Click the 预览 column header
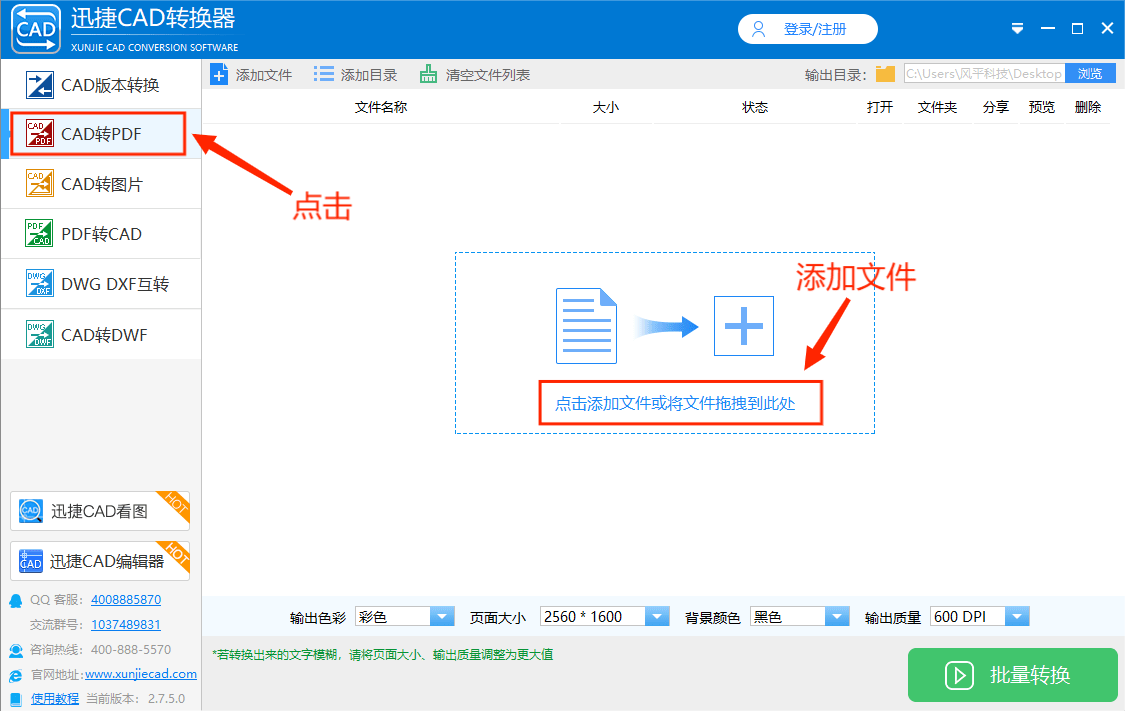1125x711 pixels. click(x=1042, y=107)
